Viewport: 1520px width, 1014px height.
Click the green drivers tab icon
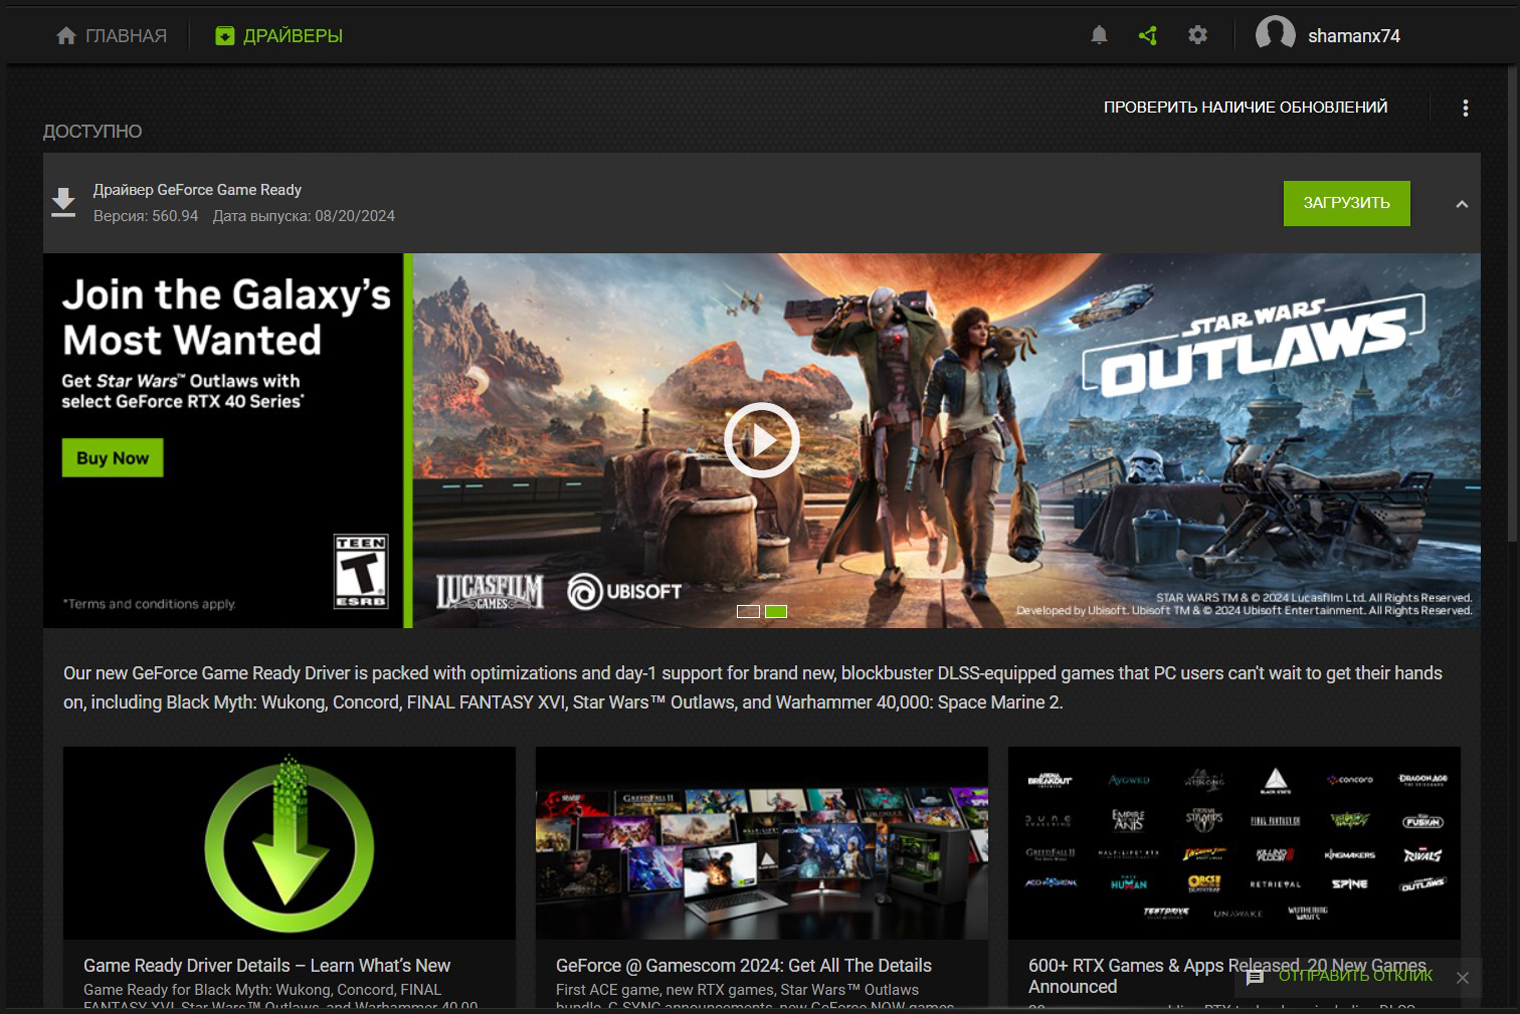[x=225, y=36]
